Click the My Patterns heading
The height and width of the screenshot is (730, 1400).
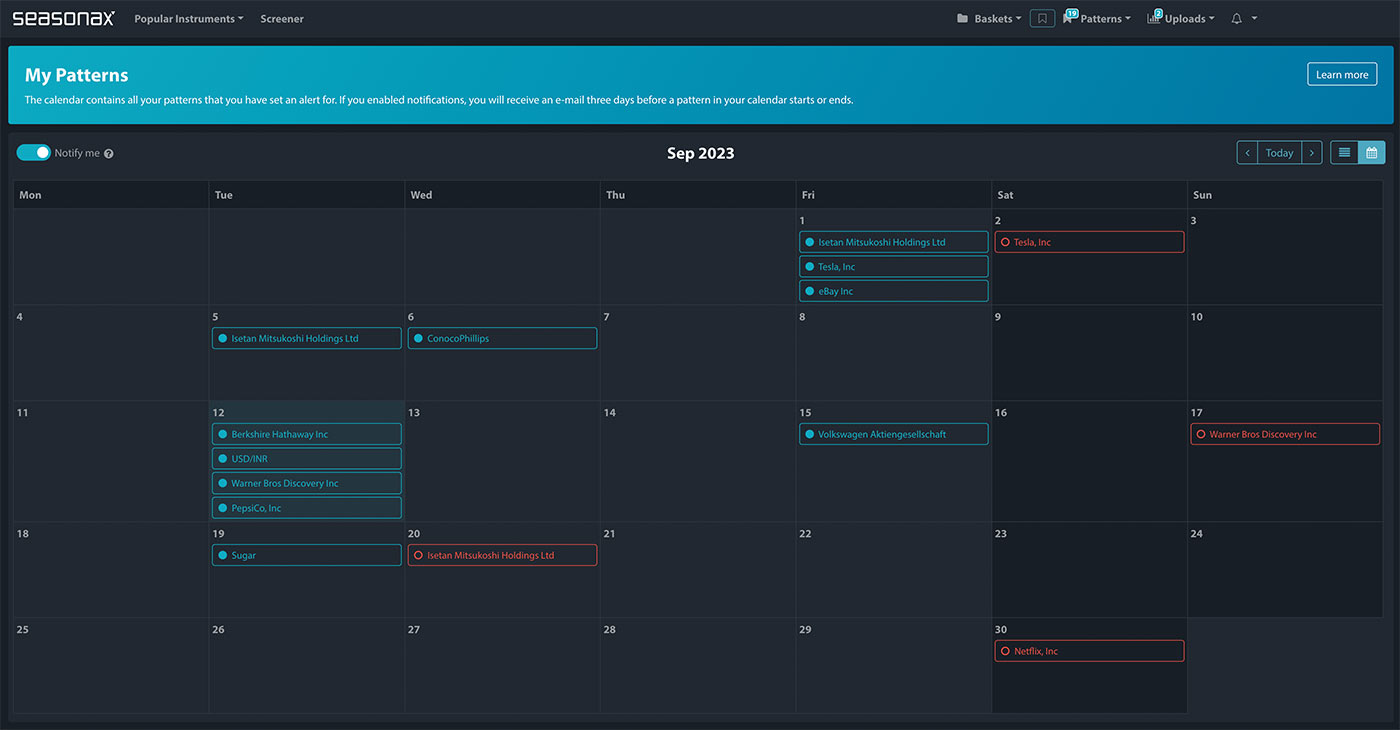[77, 75]
